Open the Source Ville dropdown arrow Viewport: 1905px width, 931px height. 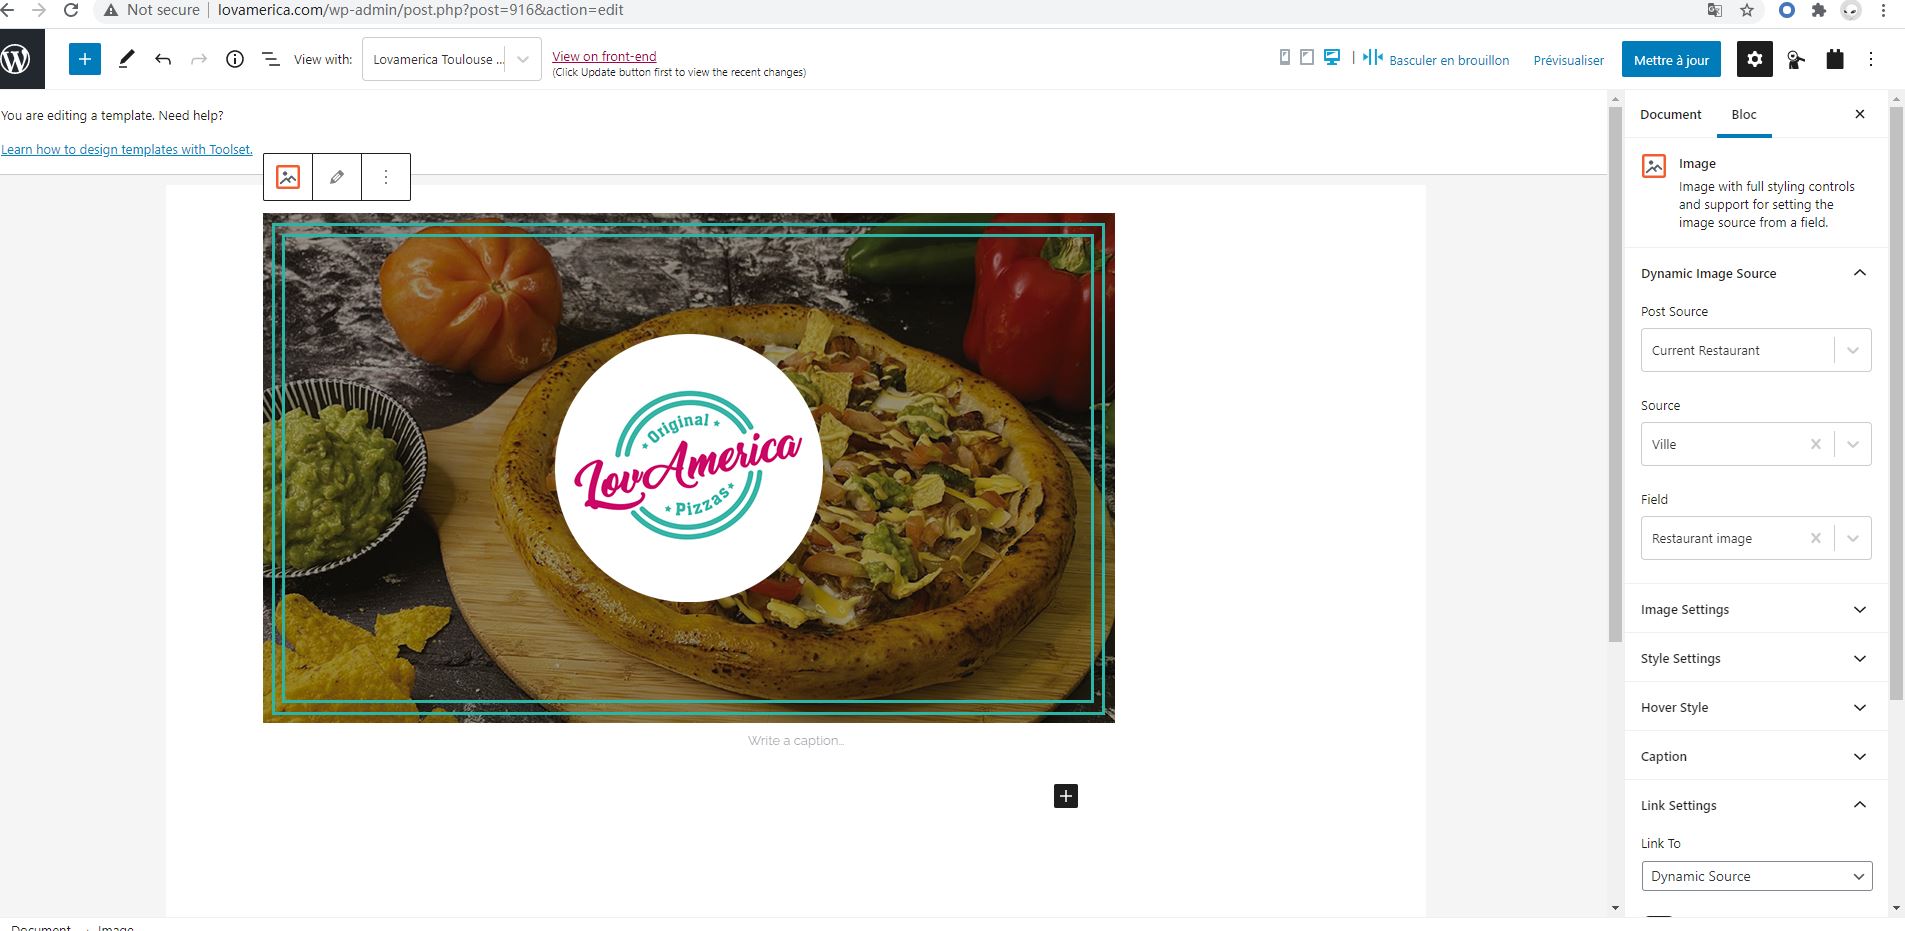(x=1853, y=444)
